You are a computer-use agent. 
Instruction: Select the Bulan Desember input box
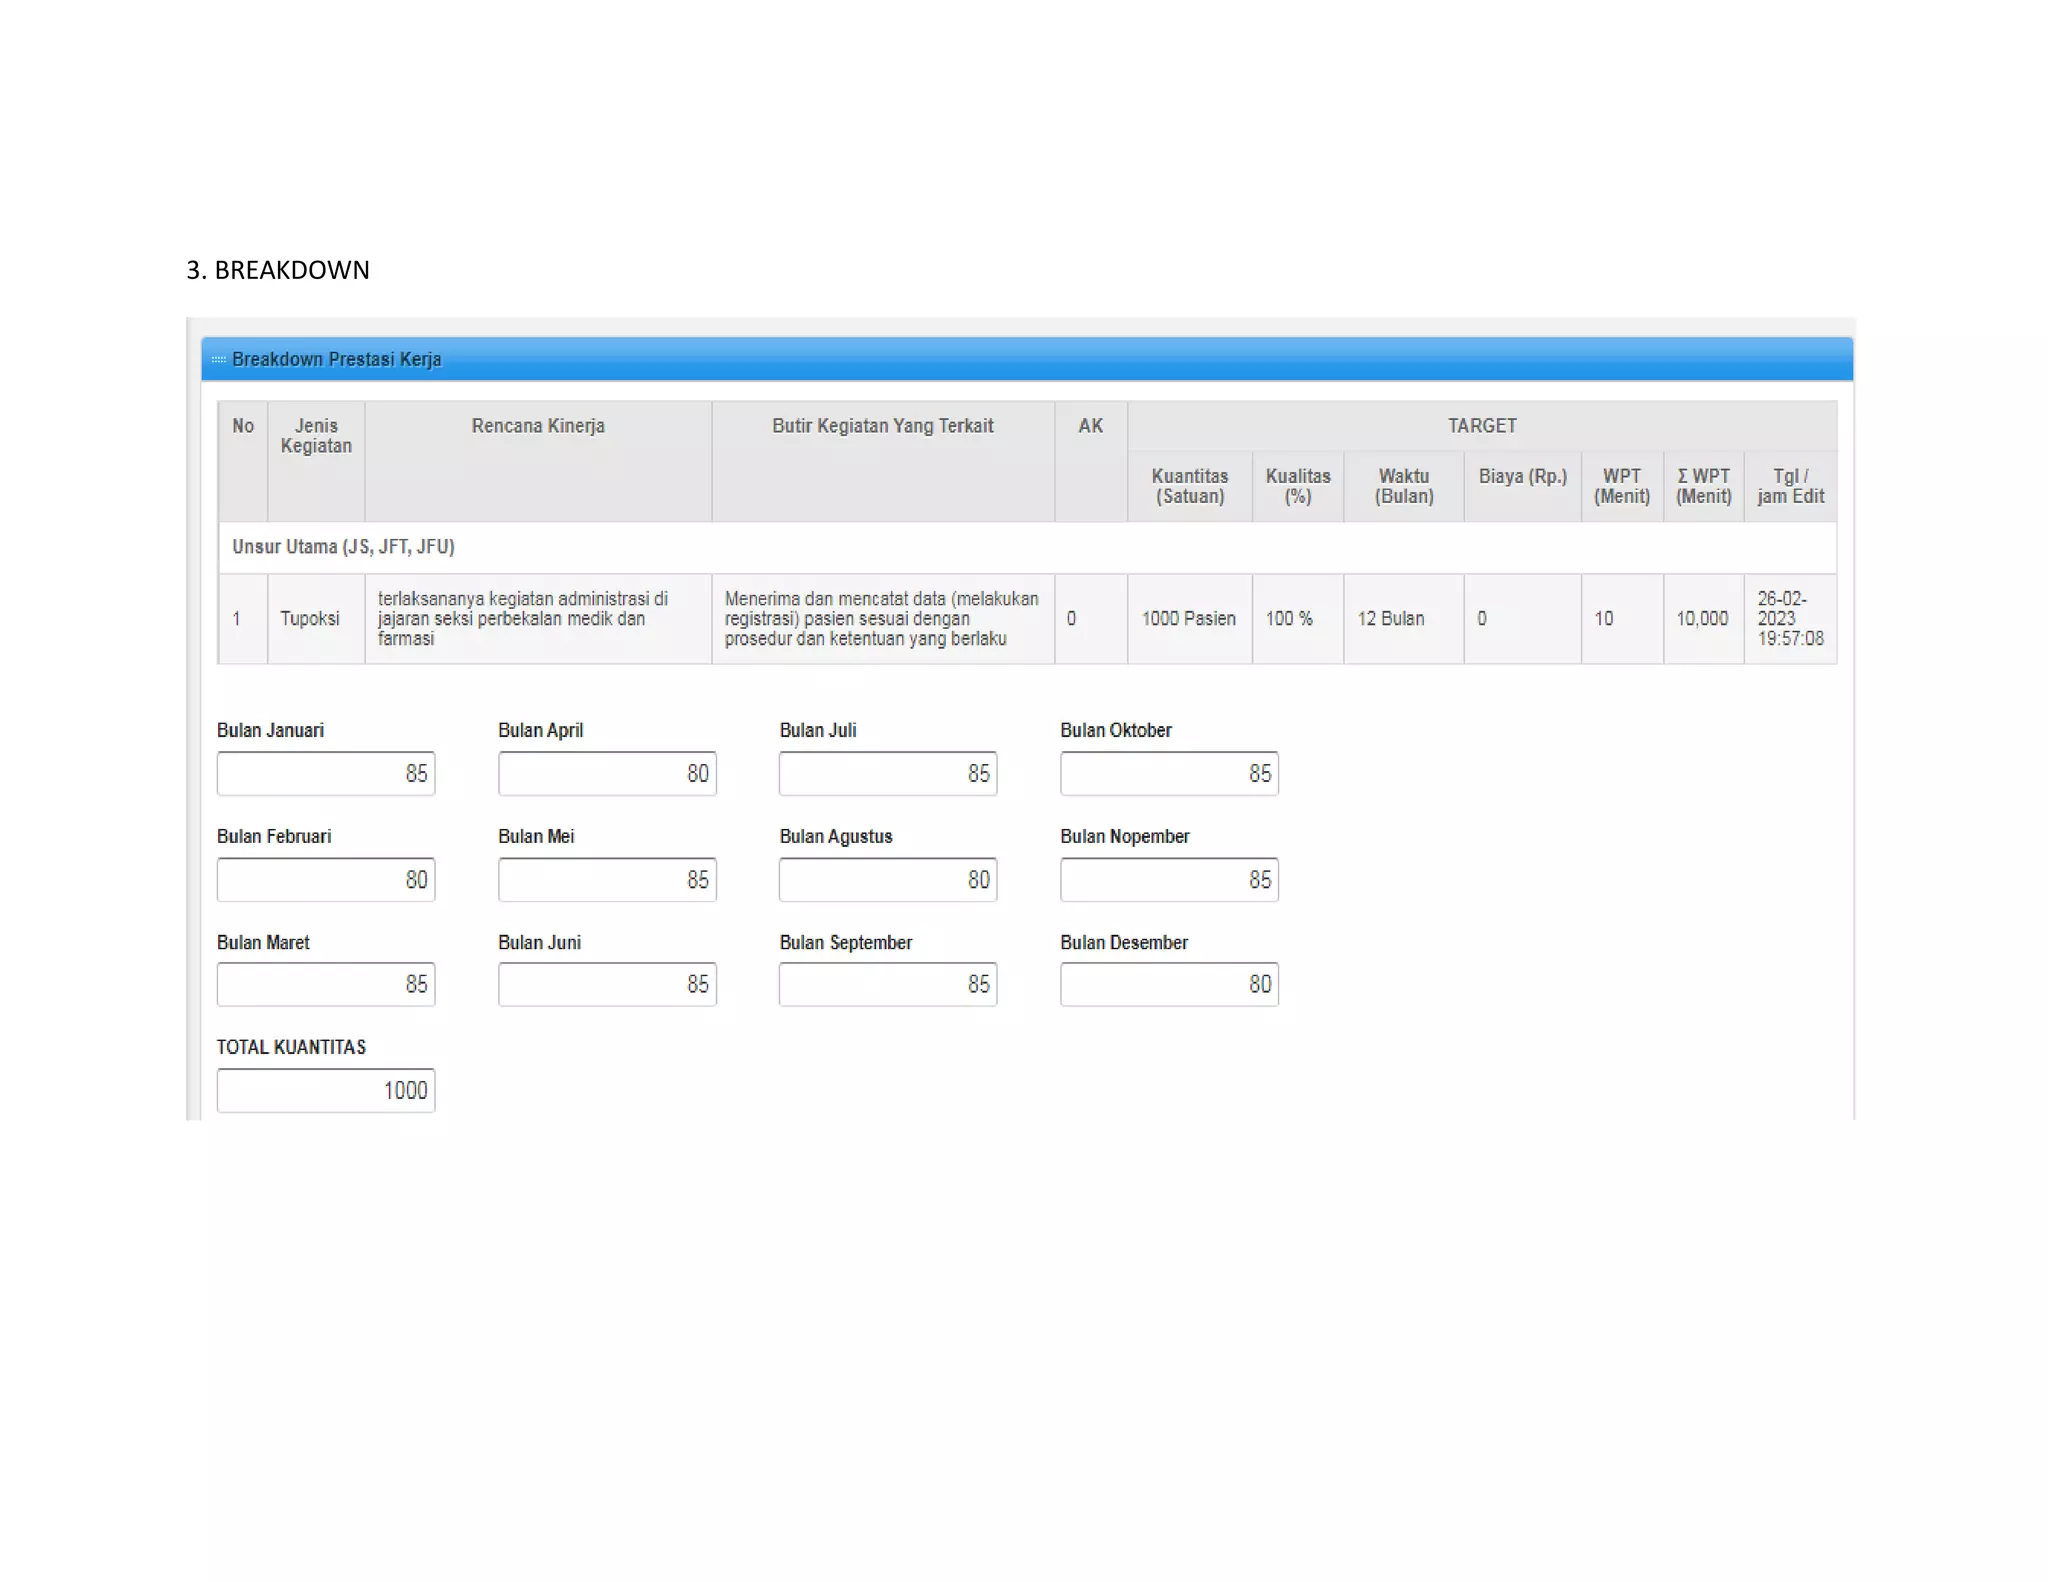click(1169, 984)
